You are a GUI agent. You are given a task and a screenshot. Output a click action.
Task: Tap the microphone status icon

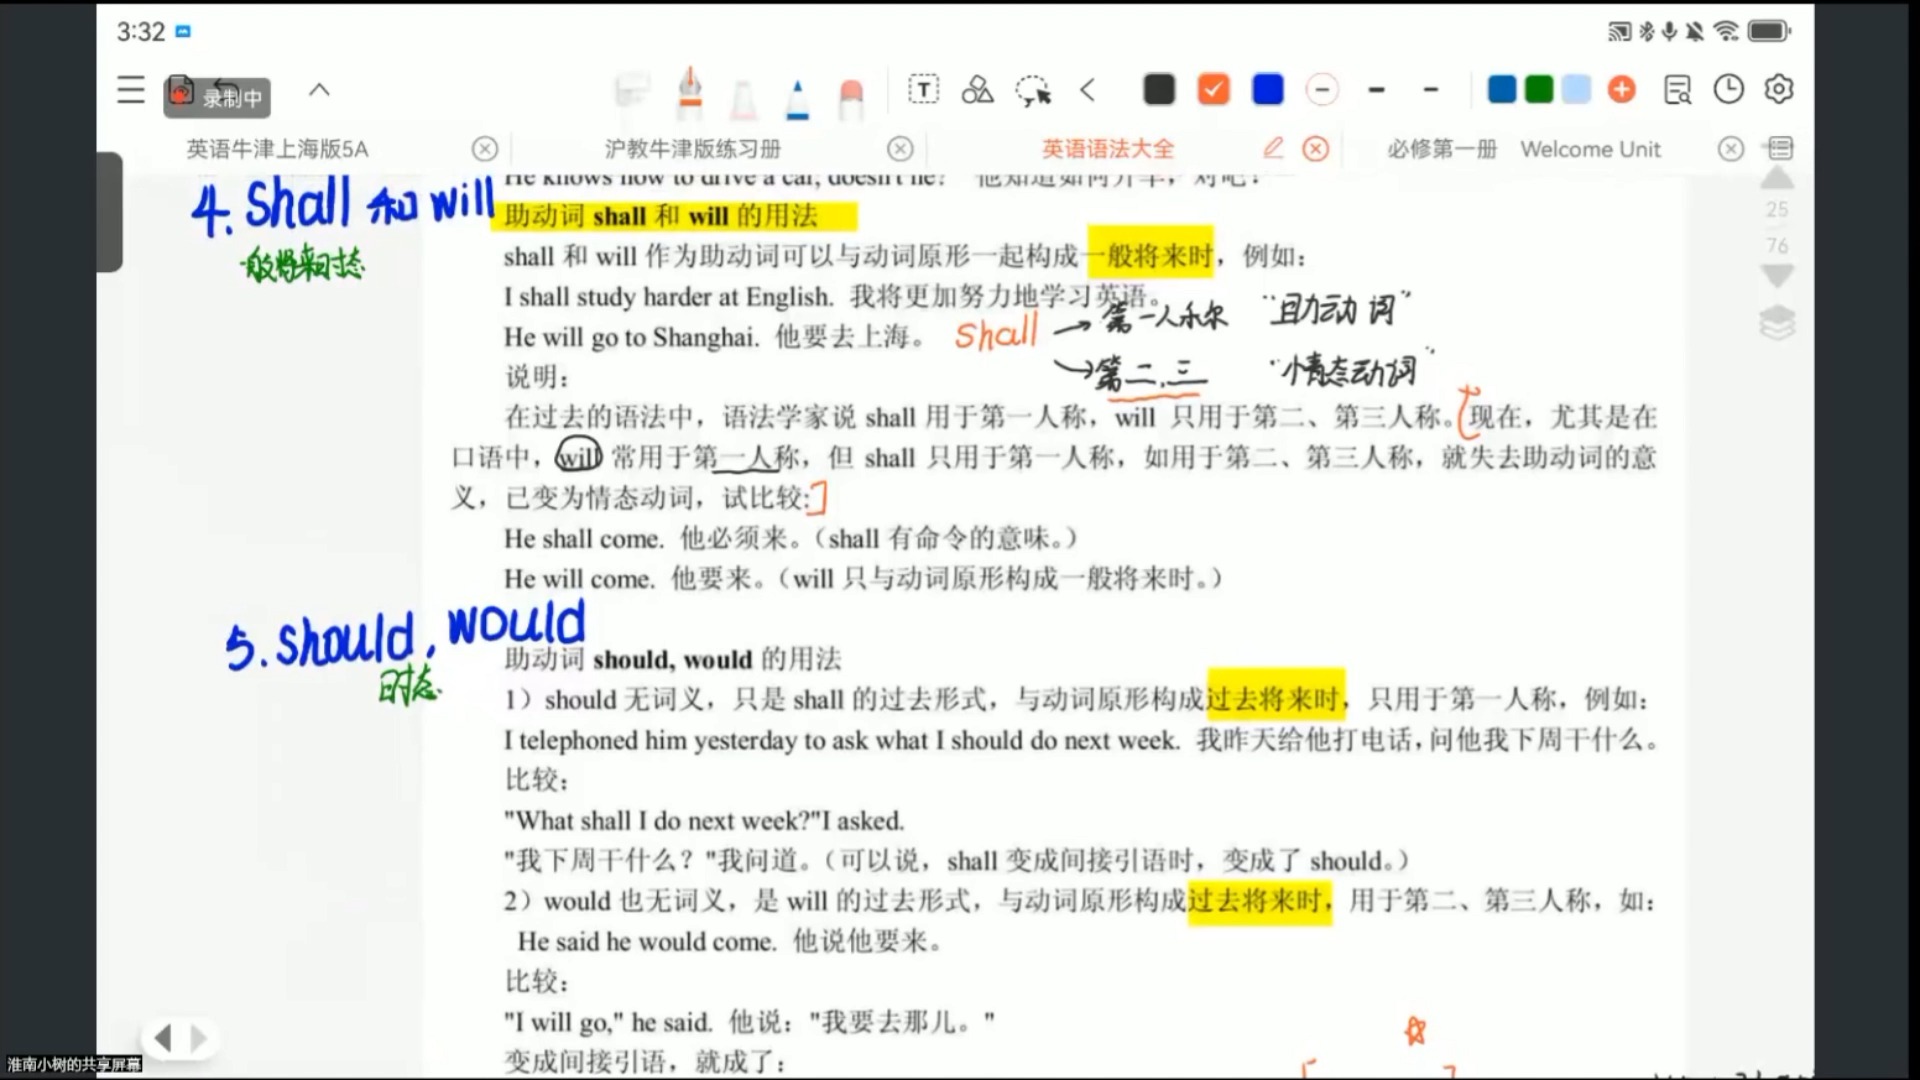click(x=1669, y=32)
